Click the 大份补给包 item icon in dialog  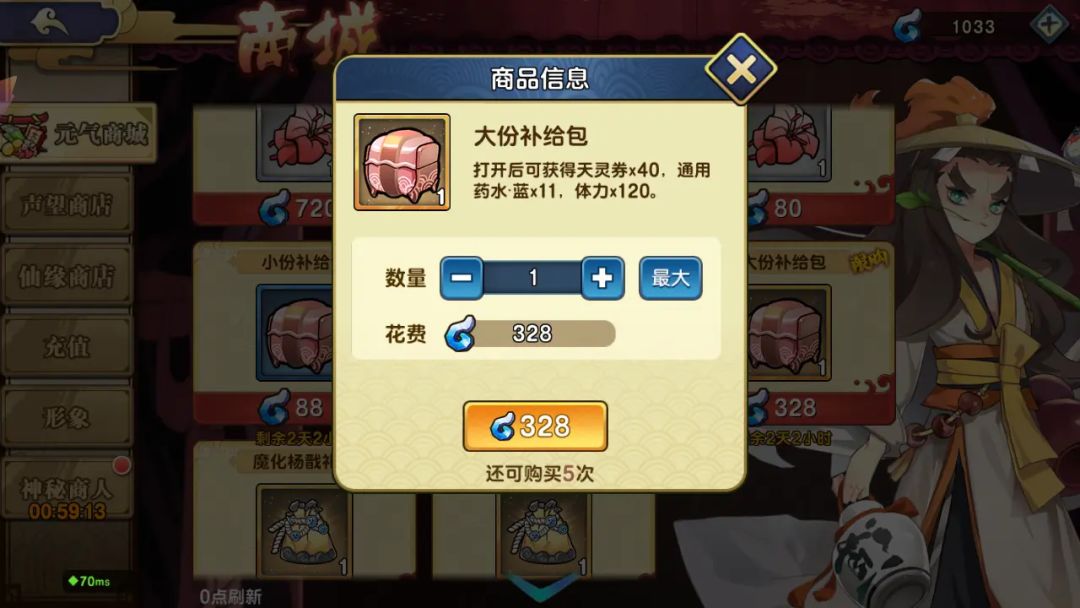tap(402, 163)
